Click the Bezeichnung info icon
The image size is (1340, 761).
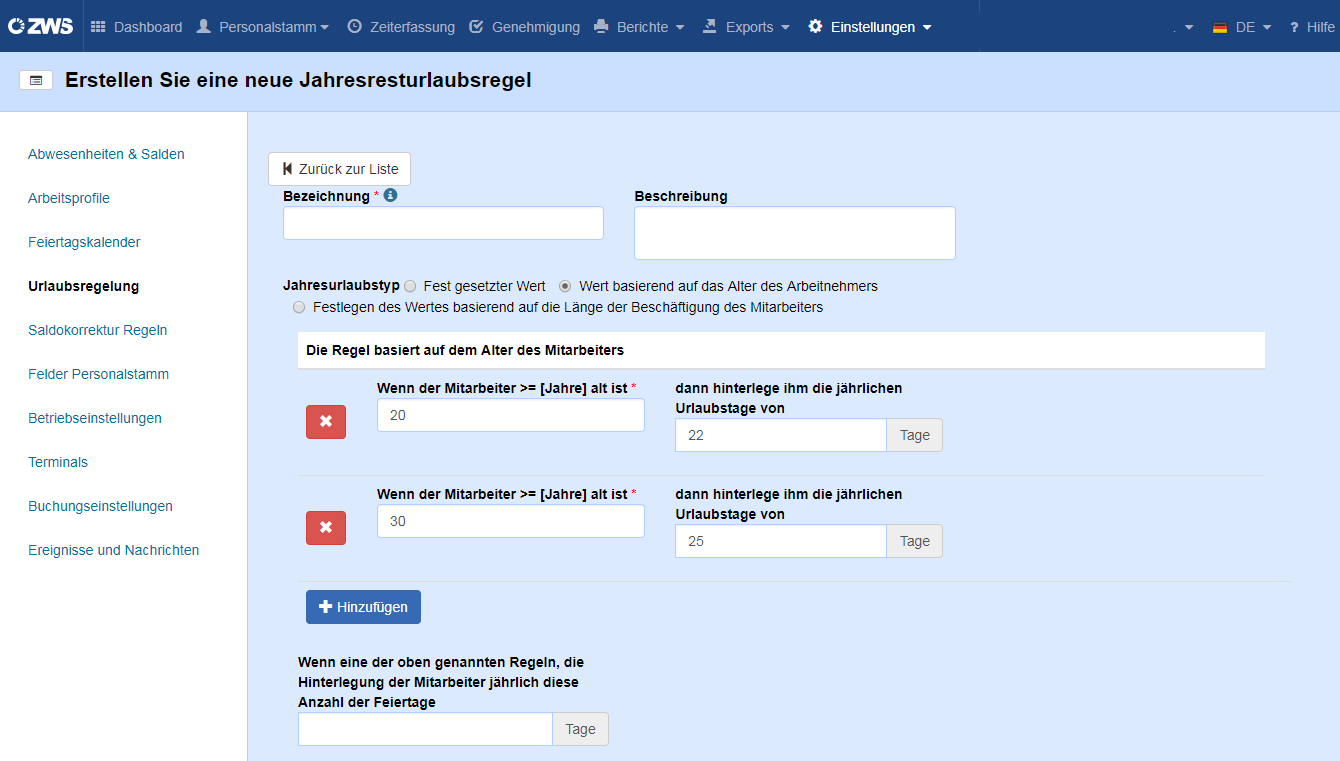pos(391,195)
